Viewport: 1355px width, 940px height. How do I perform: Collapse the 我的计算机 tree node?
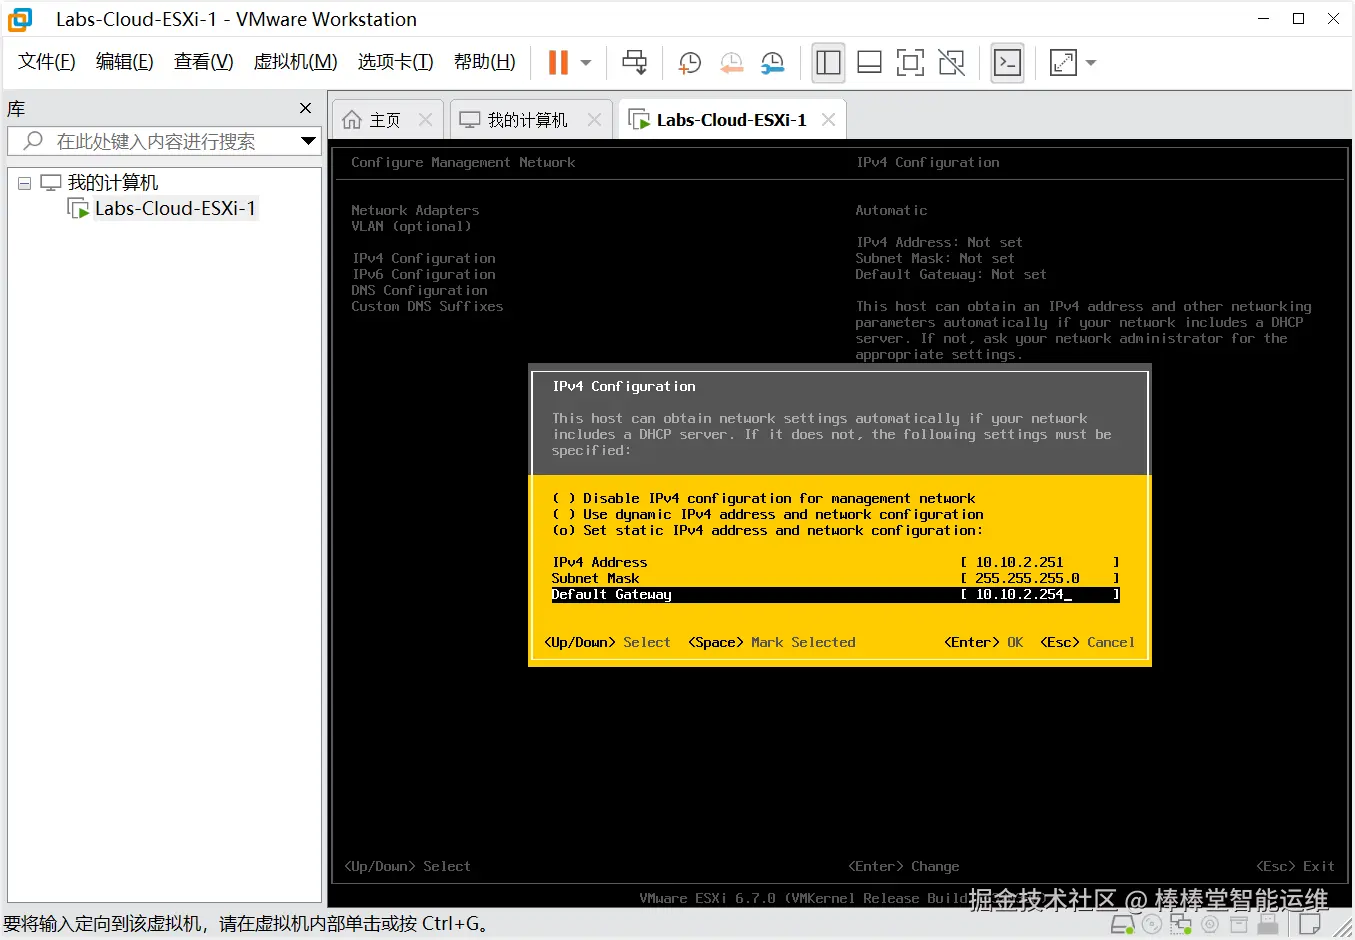(25, 183)
